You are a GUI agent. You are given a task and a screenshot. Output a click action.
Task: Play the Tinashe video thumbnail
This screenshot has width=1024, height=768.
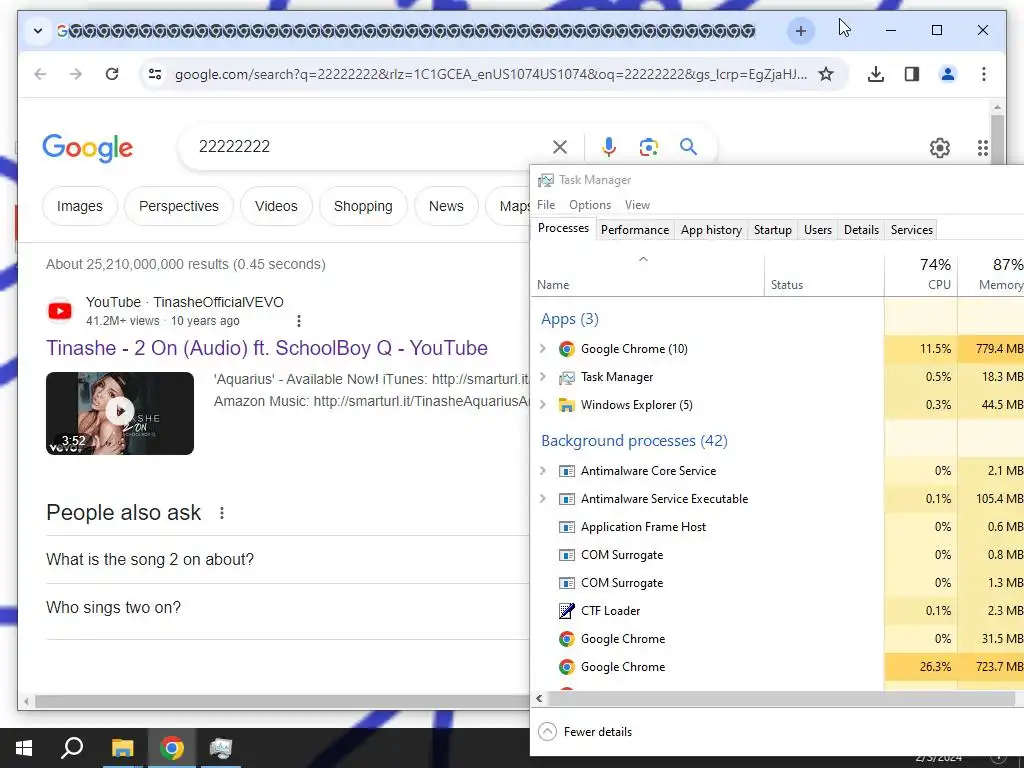(x=120, y=413)
